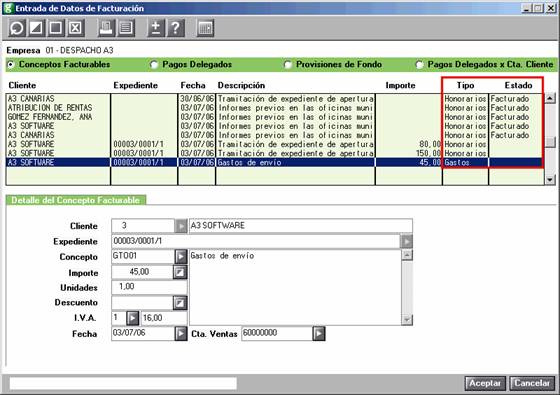Select the GOMEZ FERNANDEZ, ANA row
The image size is (560, 395).
point(275,117)
